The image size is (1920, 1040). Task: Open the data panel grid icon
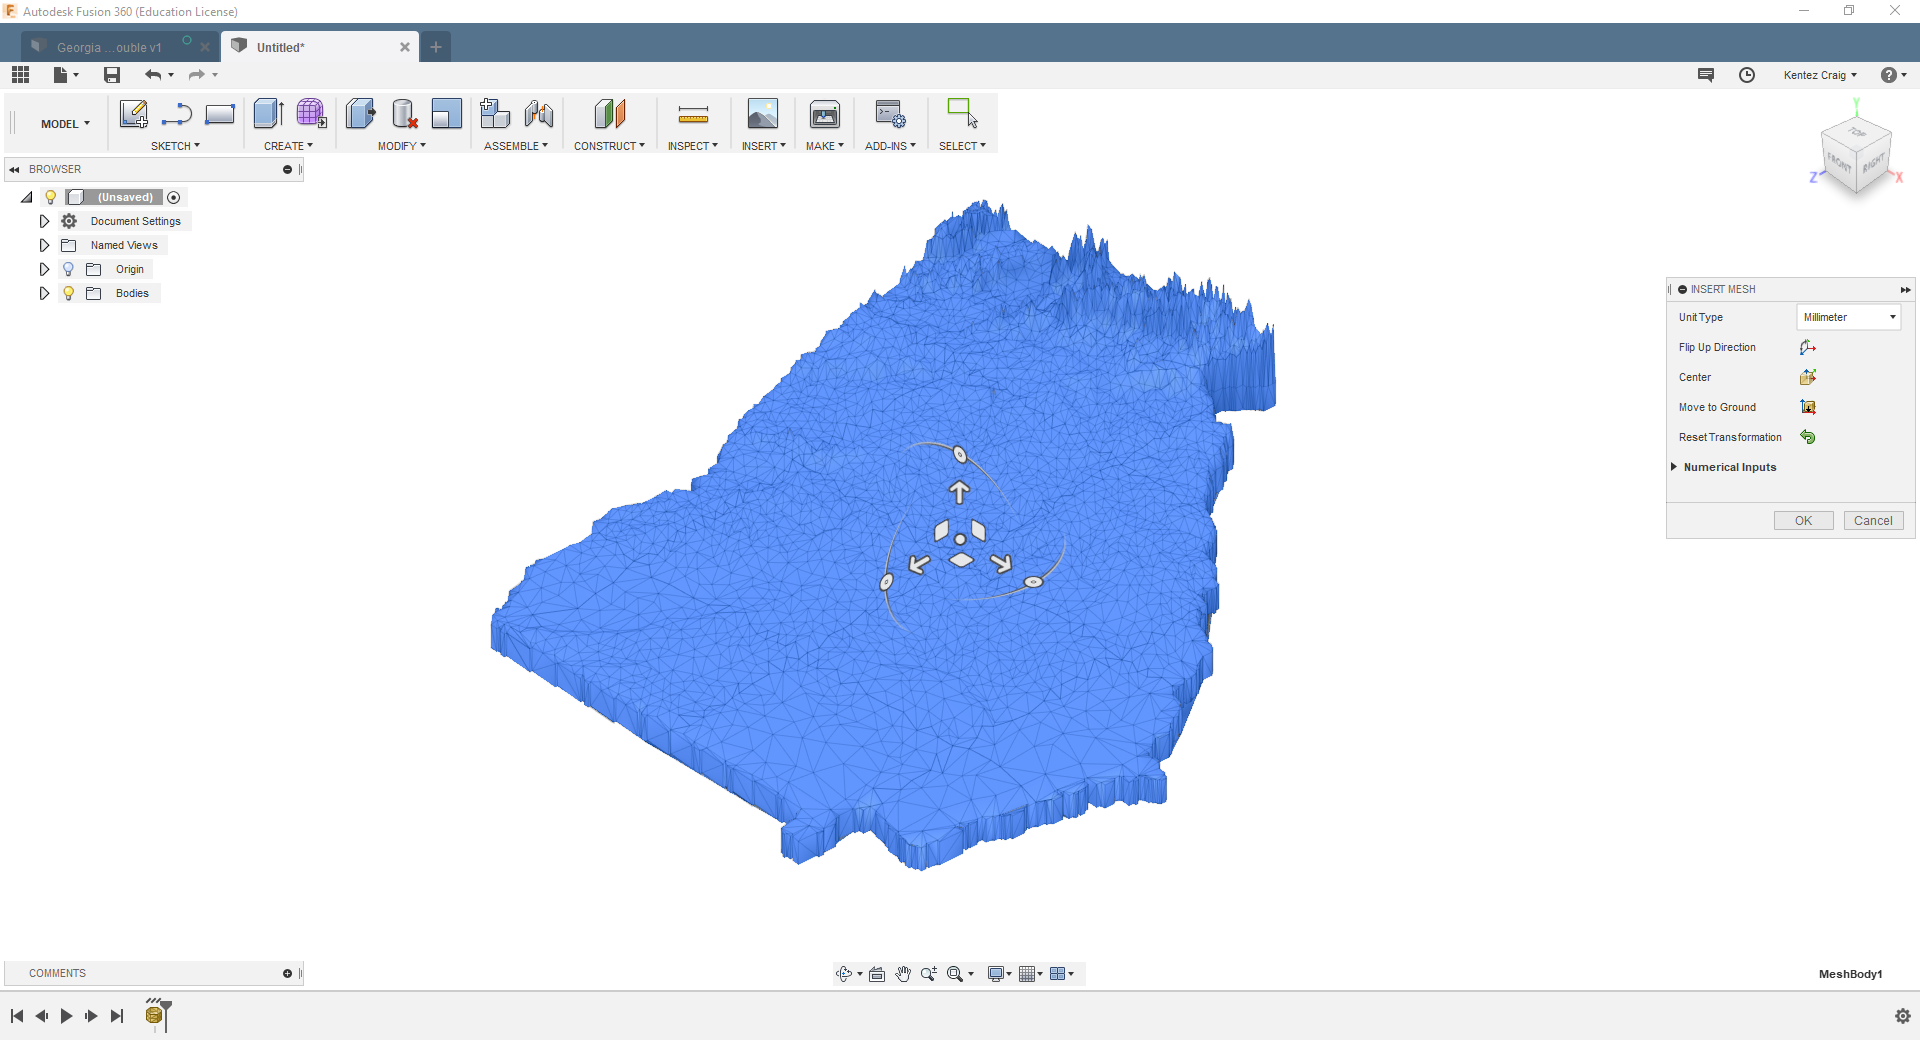pyautogui.click(x=20, y=75)
